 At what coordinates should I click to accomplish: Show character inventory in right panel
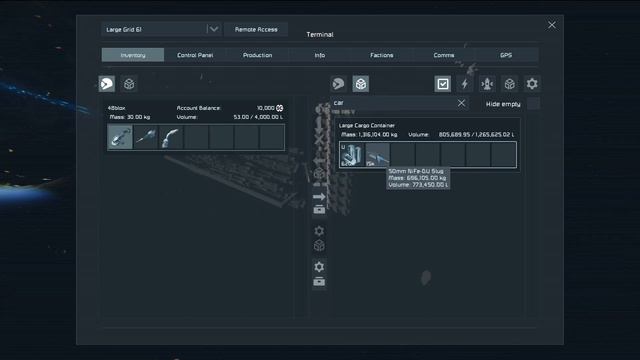(338, 84)
